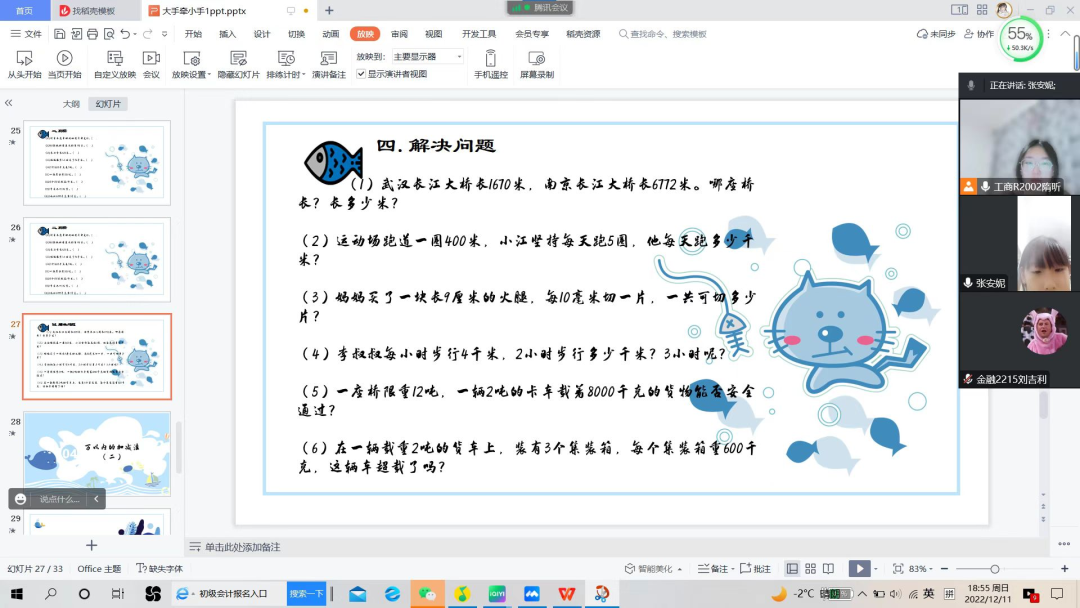Open the 放映到 display dropdown
Screen dimensions: 1080x608
(427, 57)
